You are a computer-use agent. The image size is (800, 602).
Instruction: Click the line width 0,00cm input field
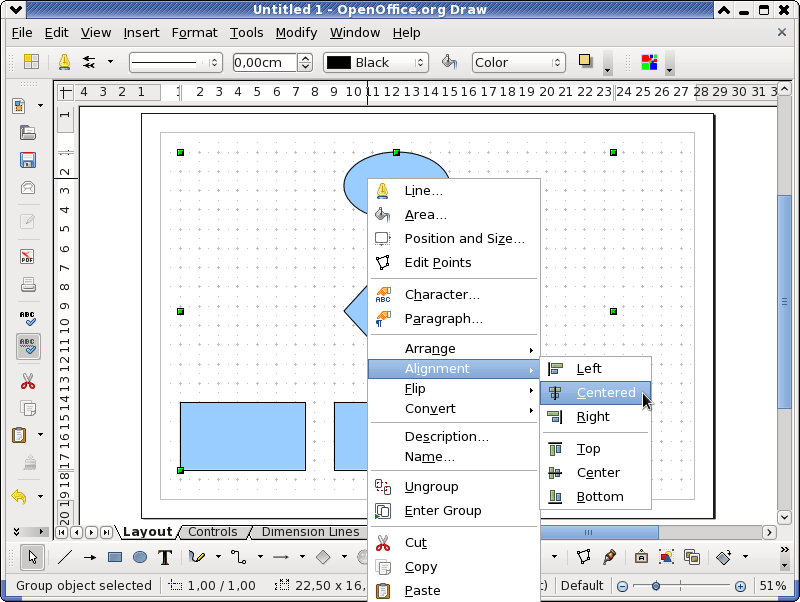click(x=265, y=62)
